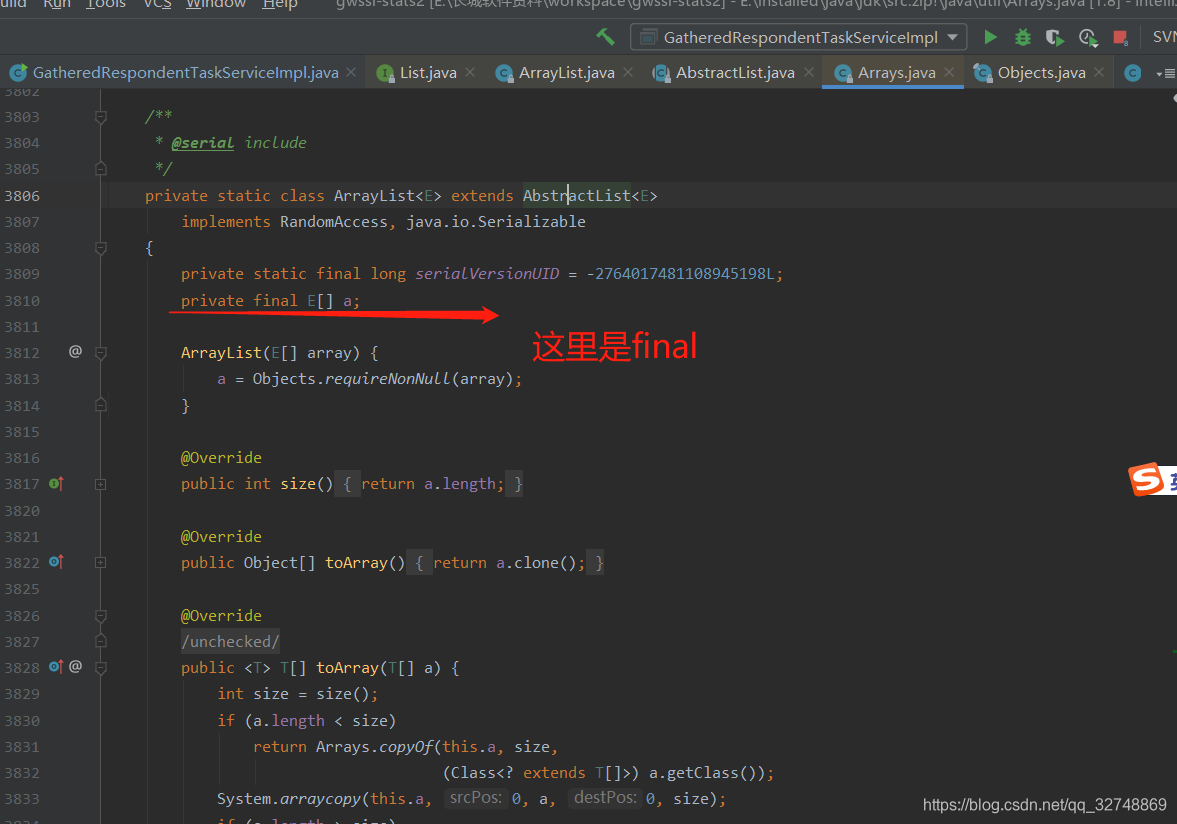The width and height of the screenshot is (1177, 824).
Task: Click the 'private final E[] a;' field declaration
Action: coord(270,301)
